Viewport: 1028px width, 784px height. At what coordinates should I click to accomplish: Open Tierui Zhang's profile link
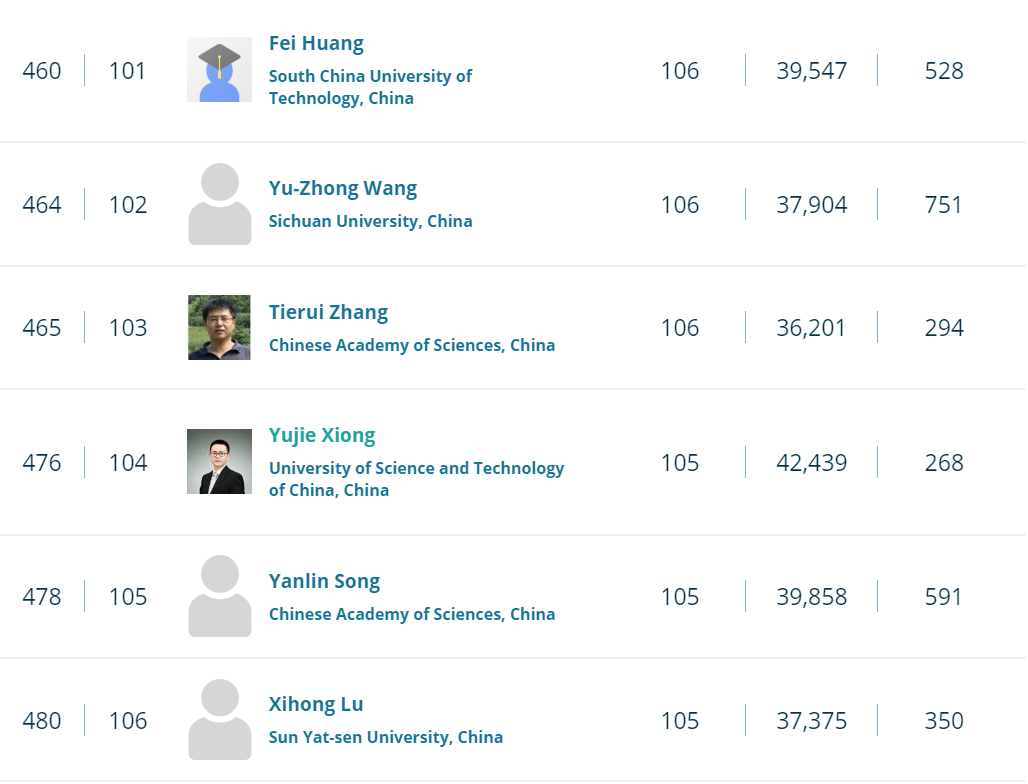click(x=328, y=313)
